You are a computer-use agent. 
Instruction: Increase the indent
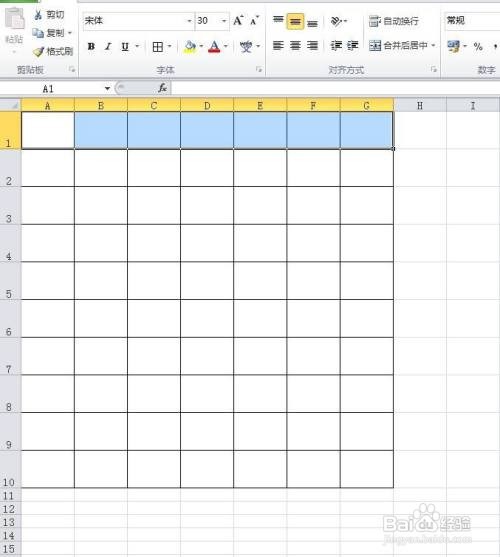353,45
